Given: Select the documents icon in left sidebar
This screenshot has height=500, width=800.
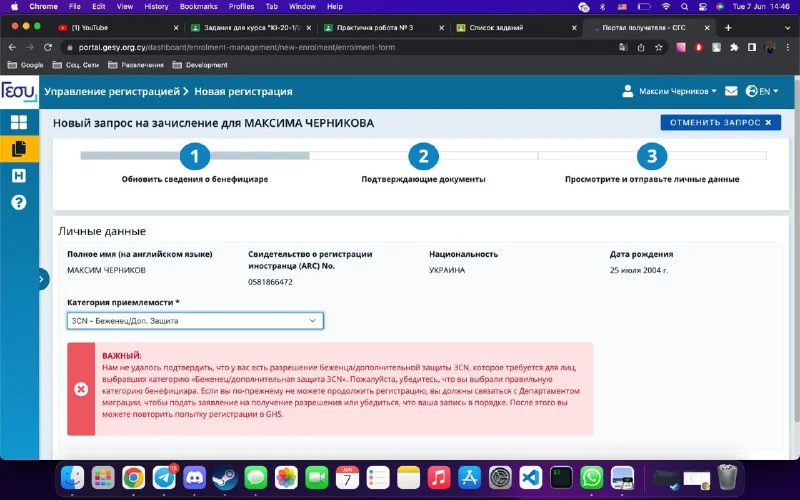Looking at the screenshot, I should 18,149.
